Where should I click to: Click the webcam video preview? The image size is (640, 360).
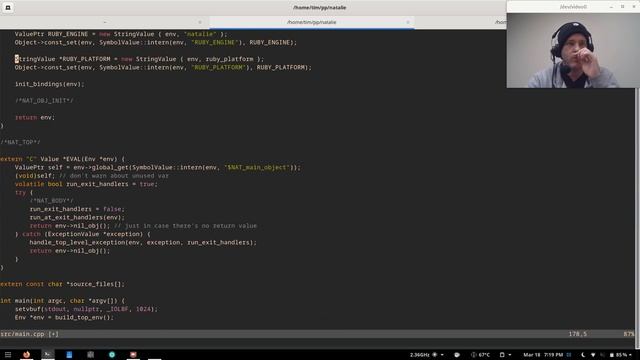pyautogui.click(x=573, y=50)
